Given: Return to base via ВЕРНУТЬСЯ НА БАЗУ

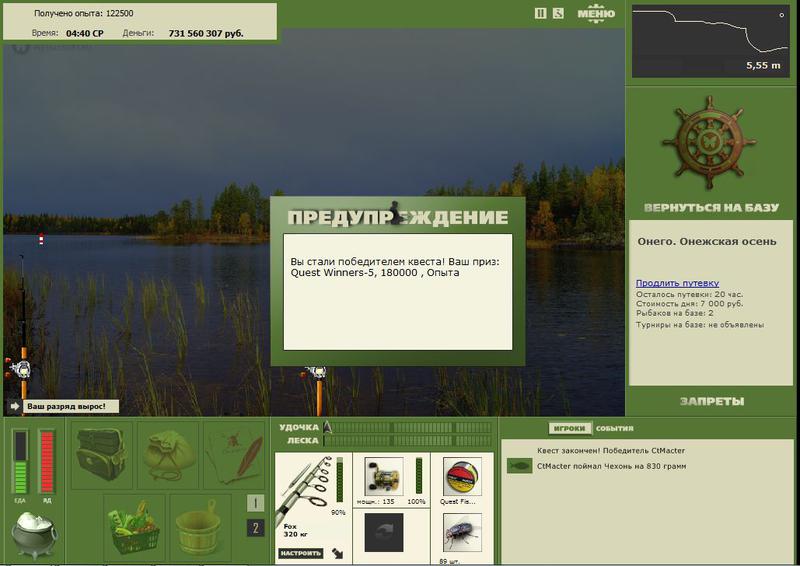Looking at the screenshot, I should (x=711, y=208).
